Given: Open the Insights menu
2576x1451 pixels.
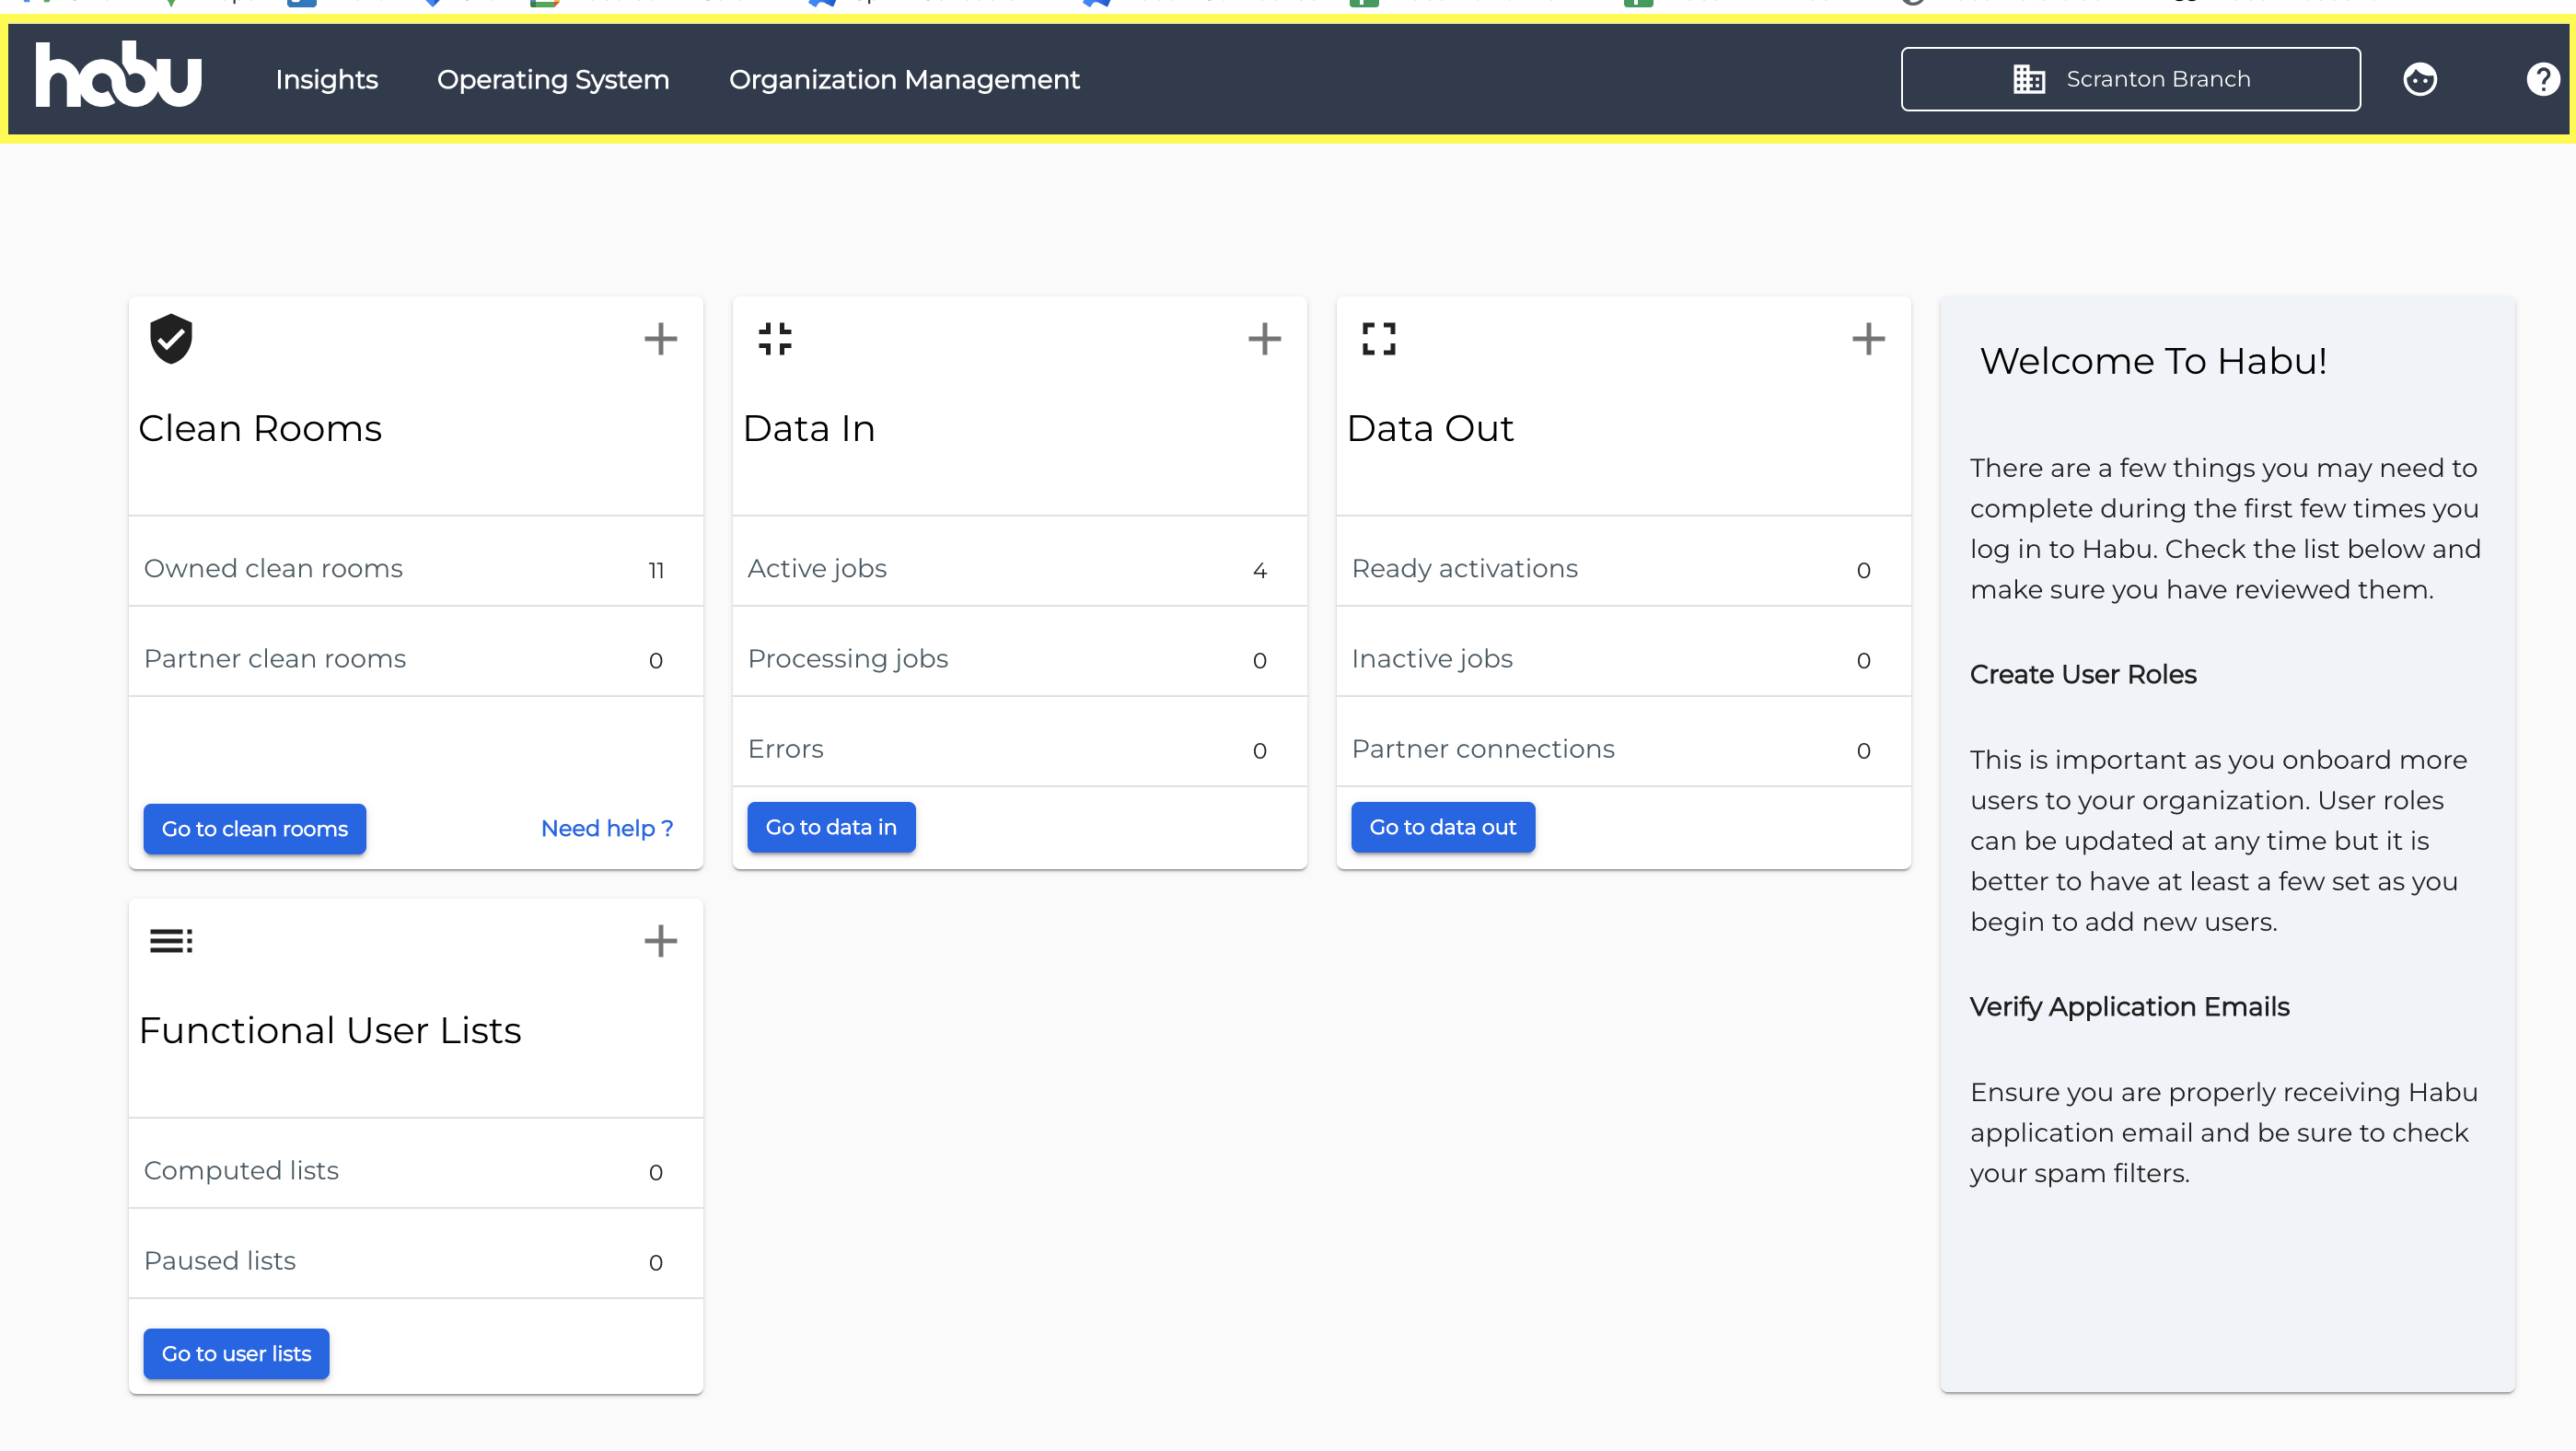Looking at the screenshot, I should pyautogui.click(x=326, y=79).
